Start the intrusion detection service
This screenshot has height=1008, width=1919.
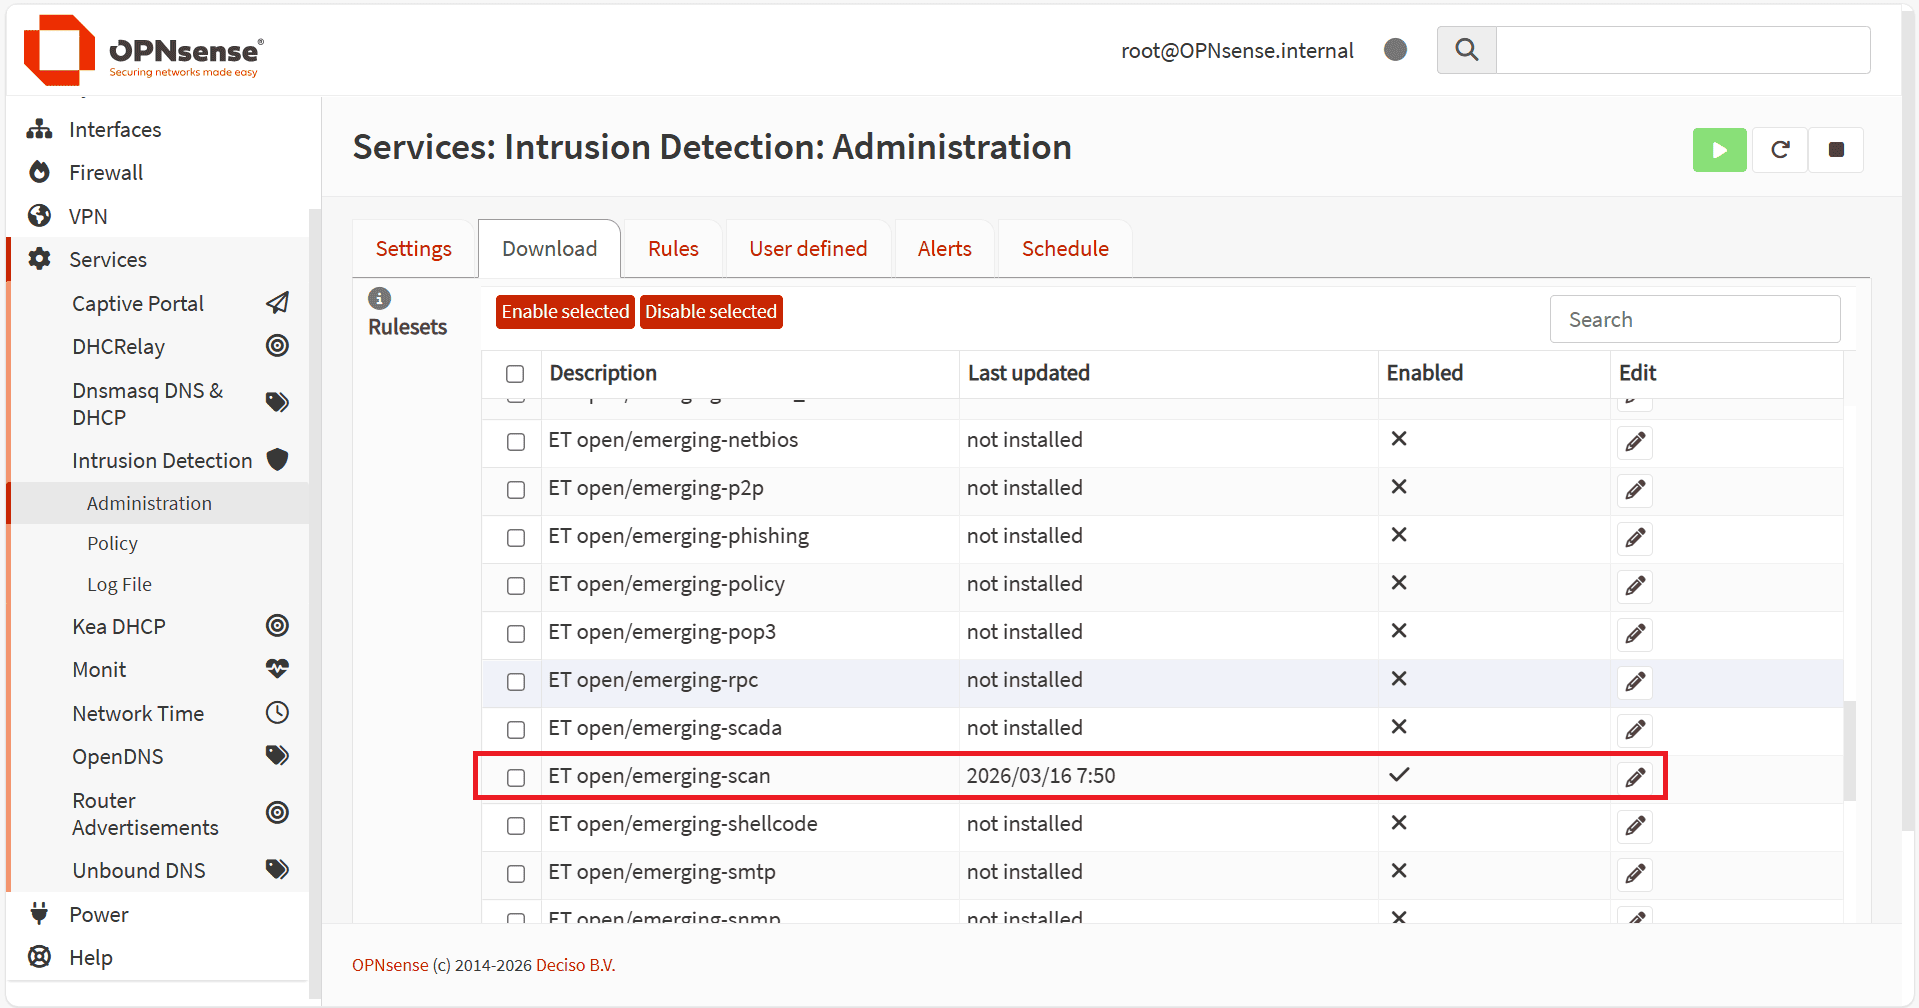point(1719,150)
